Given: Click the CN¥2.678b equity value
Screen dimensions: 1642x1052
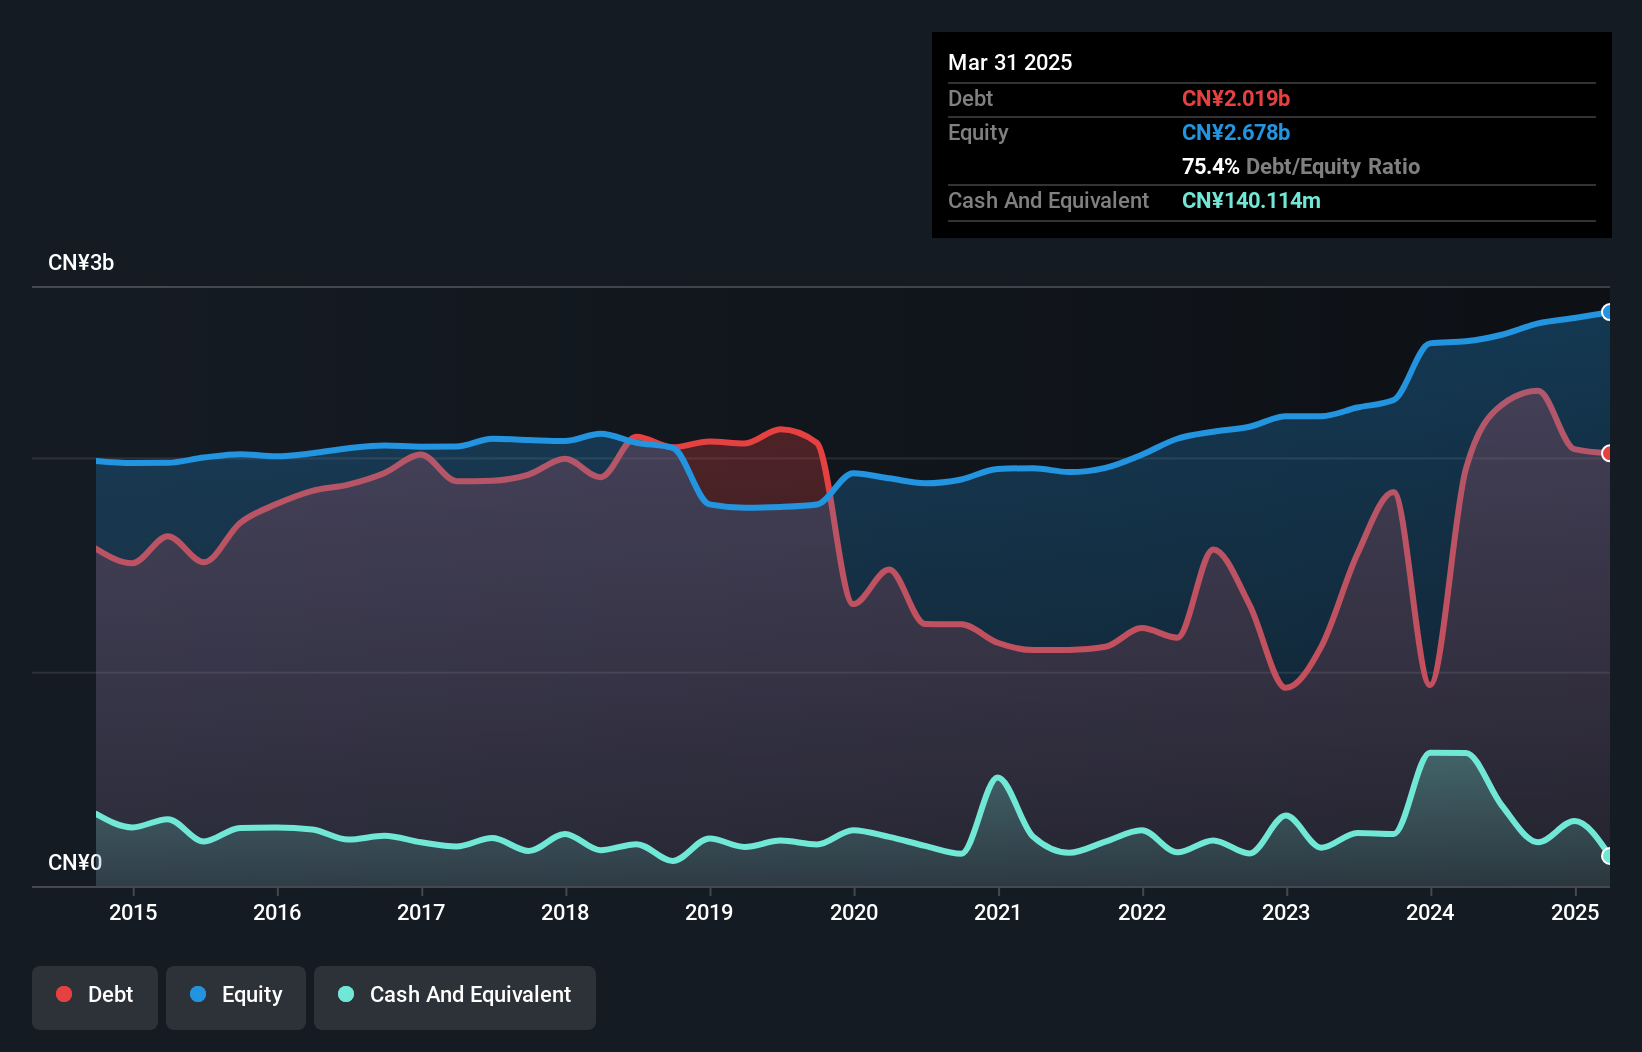Looking at the screenshot, I should tap(1236, 133).
